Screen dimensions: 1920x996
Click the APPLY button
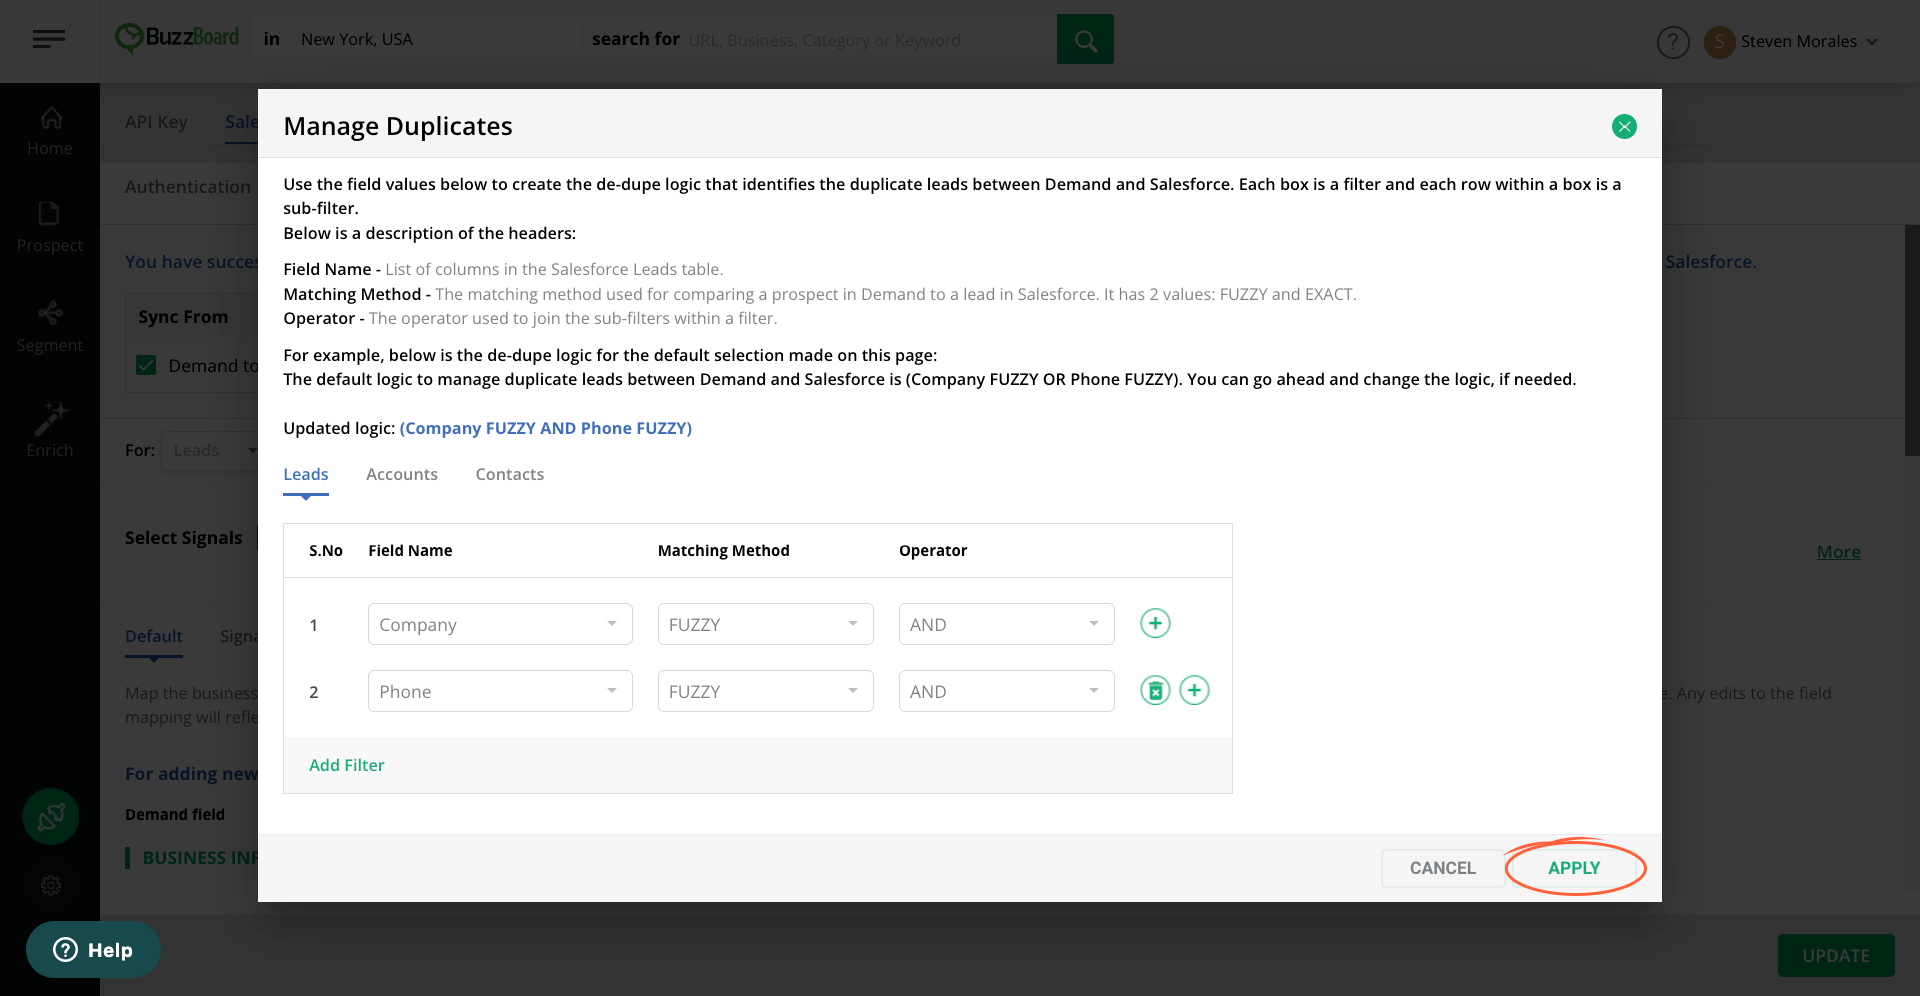click(x=1574, y=868)
